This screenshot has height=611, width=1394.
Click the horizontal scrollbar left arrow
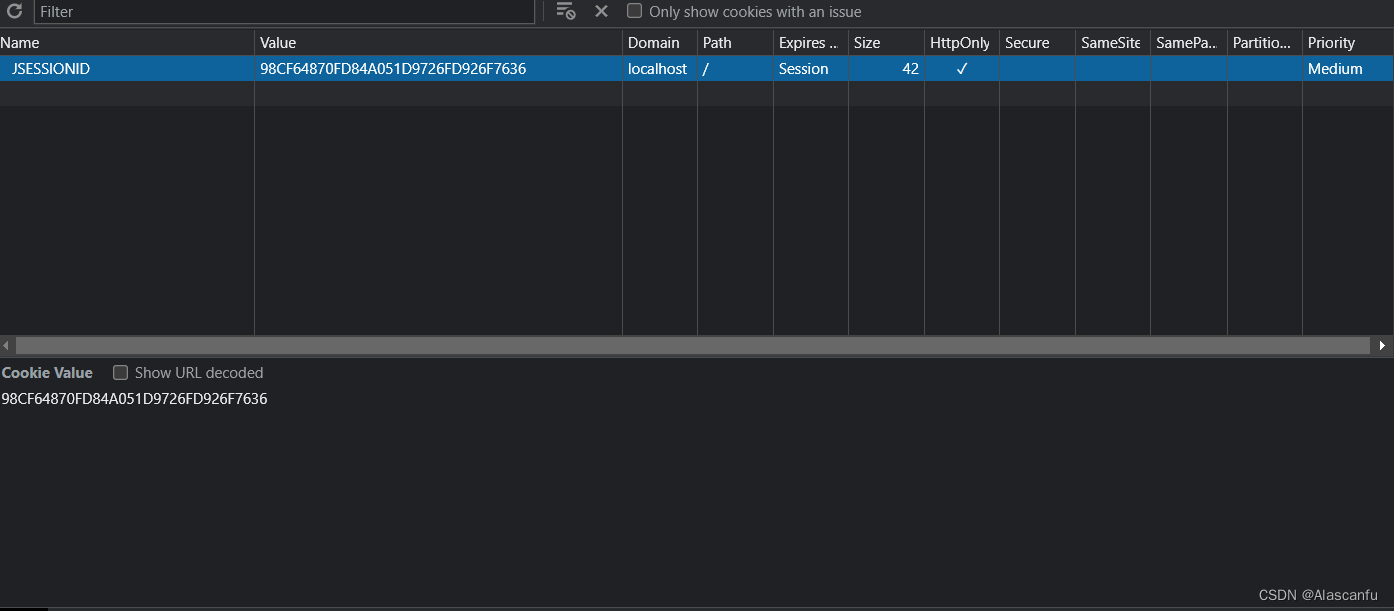pyautogui.click(x=7, y=345)
